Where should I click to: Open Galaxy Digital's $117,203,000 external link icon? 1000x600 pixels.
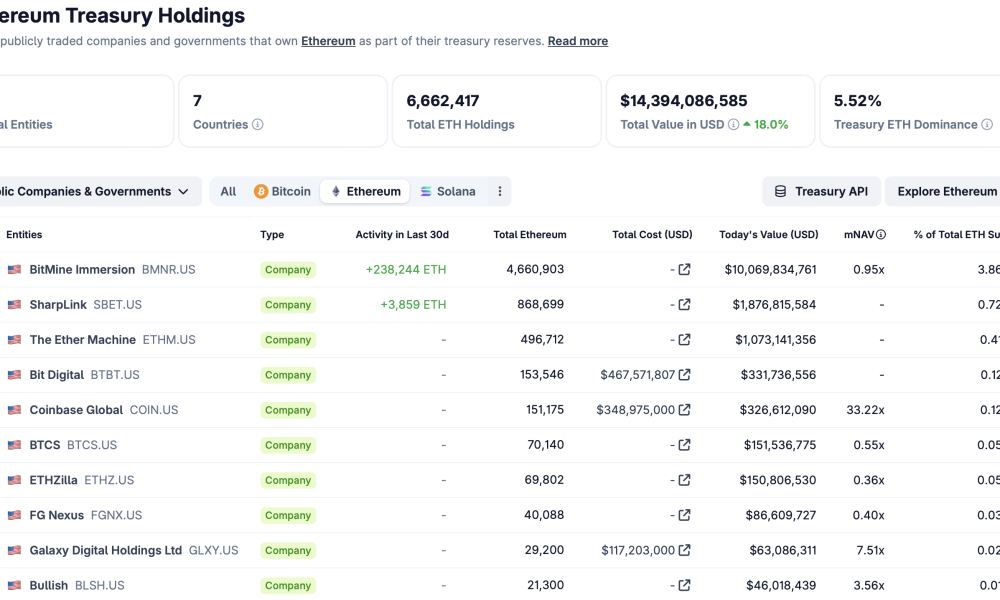683,550
